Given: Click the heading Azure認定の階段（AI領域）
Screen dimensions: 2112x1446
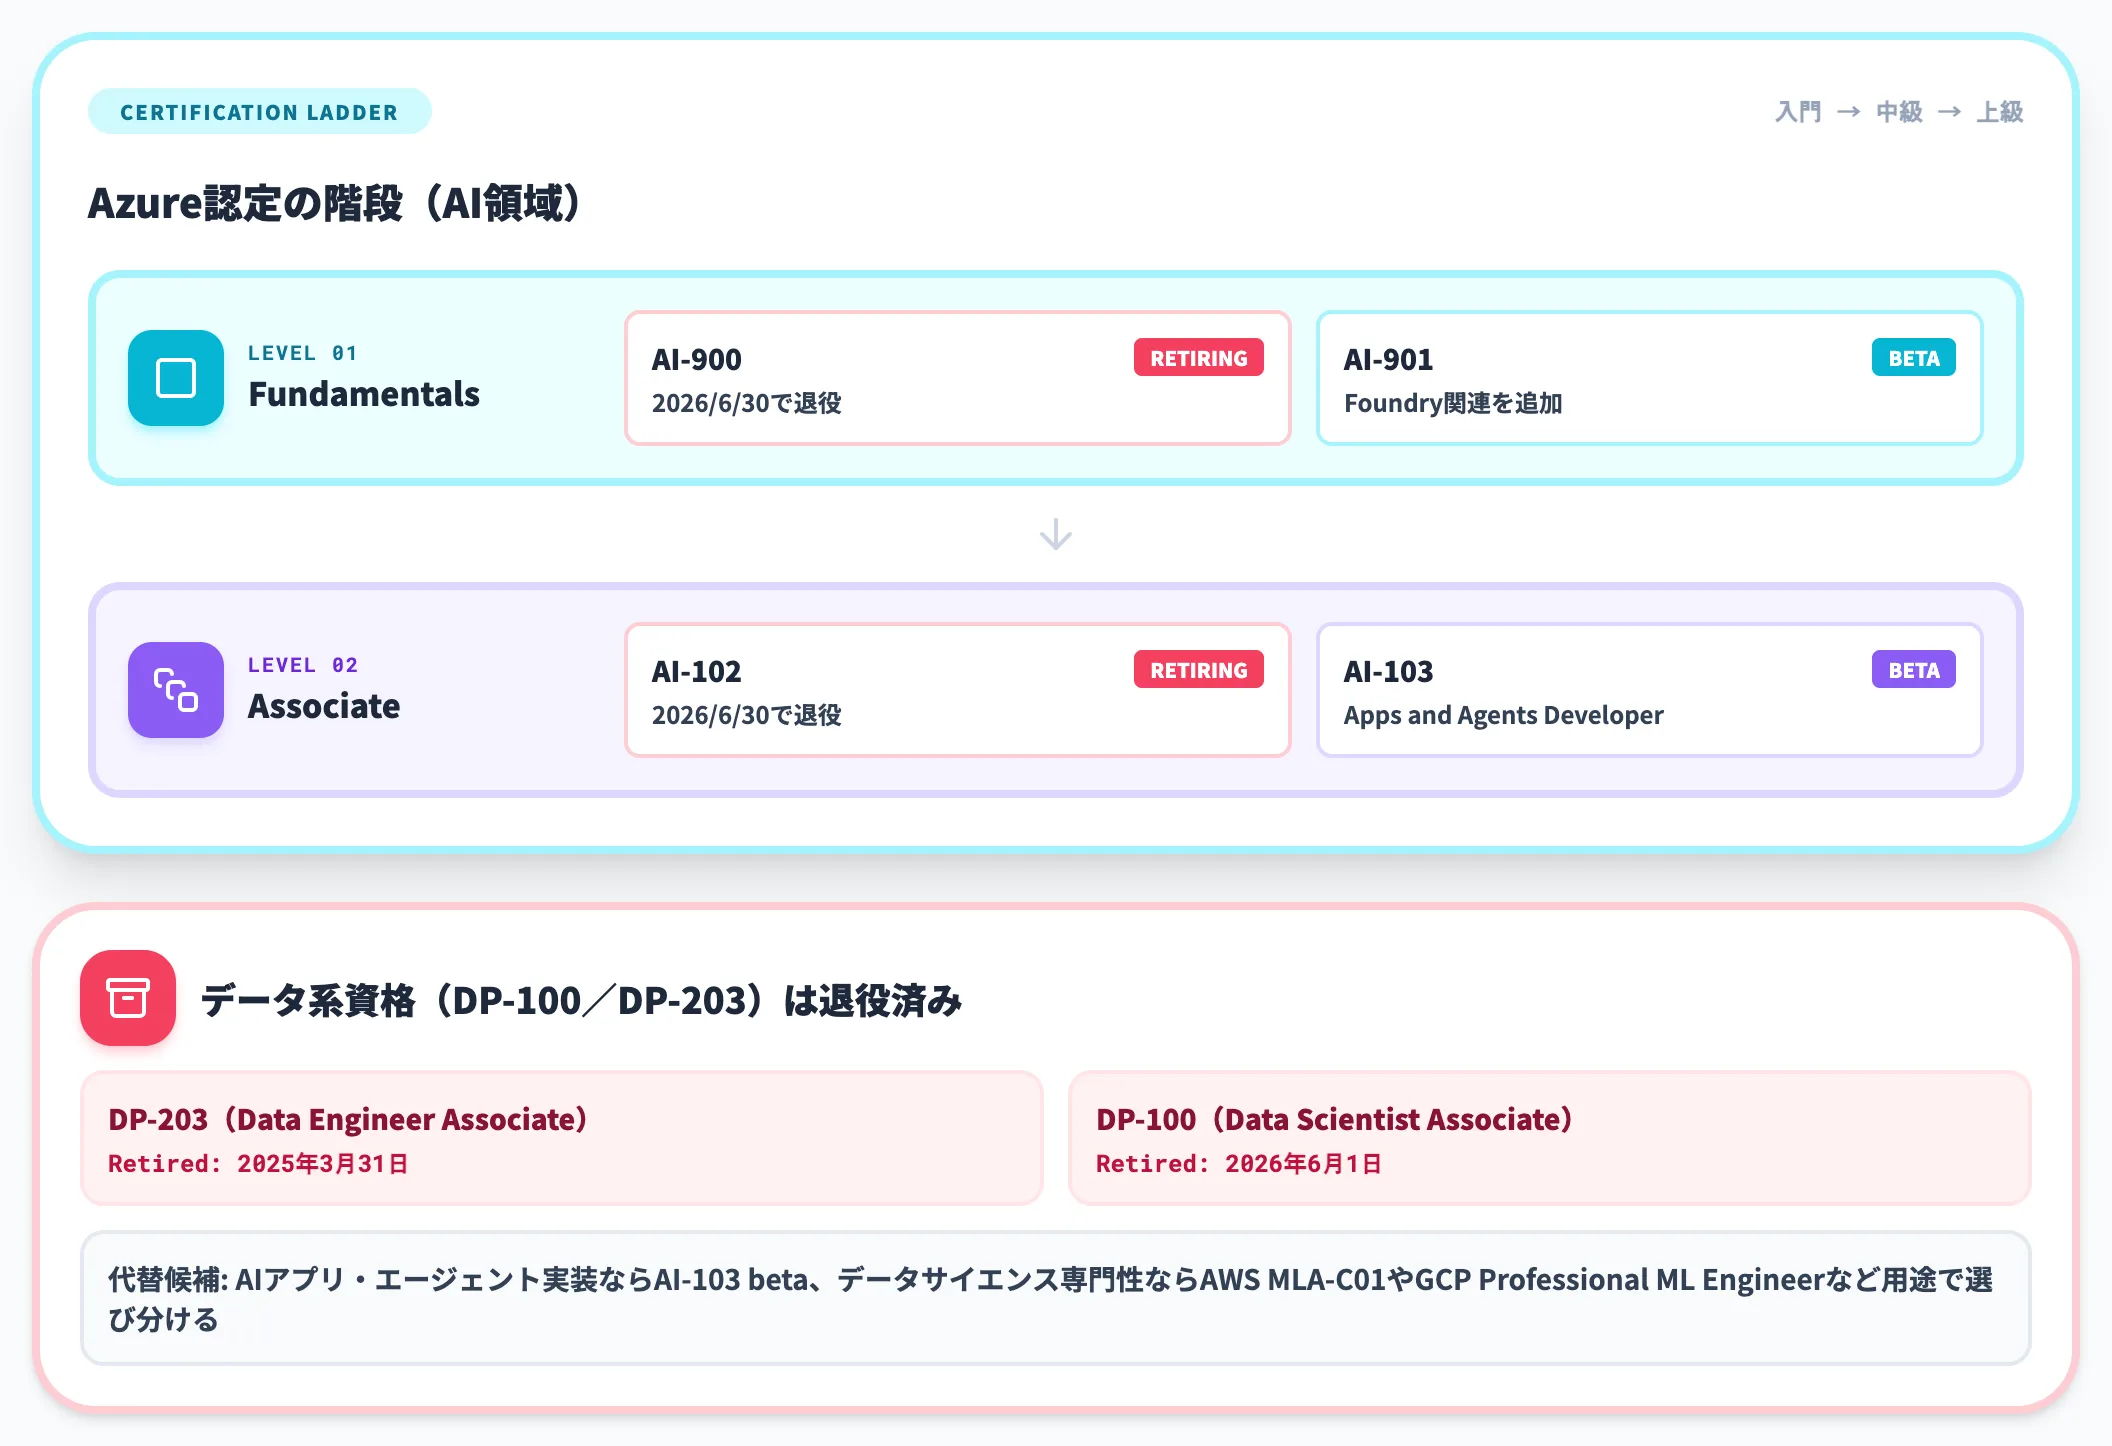Looking at the screenshot, I should (336, 203).
